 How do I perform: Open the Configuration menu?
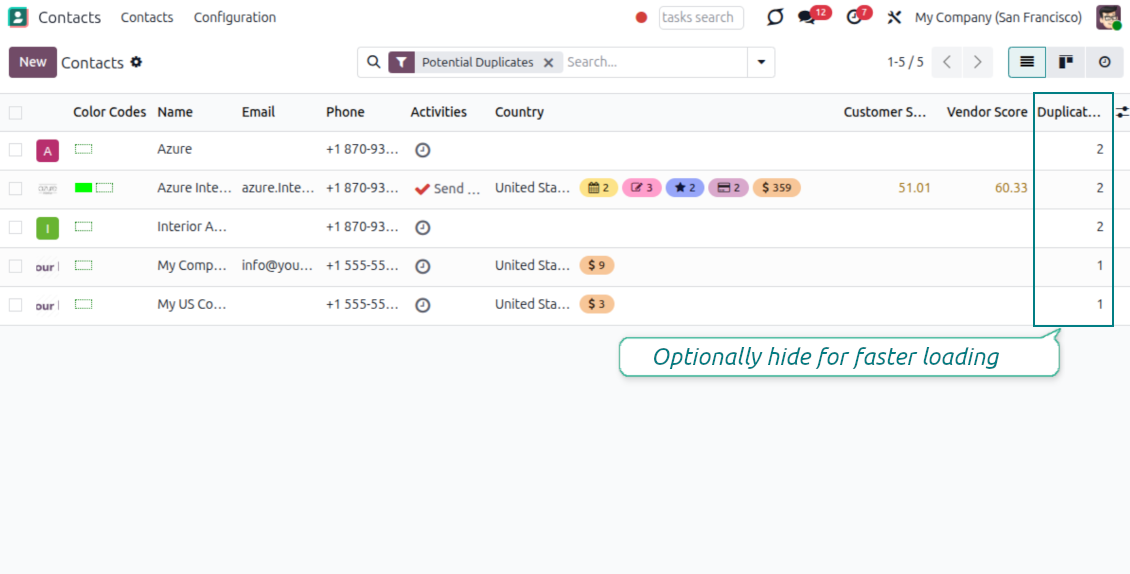[x=235, y=18]
